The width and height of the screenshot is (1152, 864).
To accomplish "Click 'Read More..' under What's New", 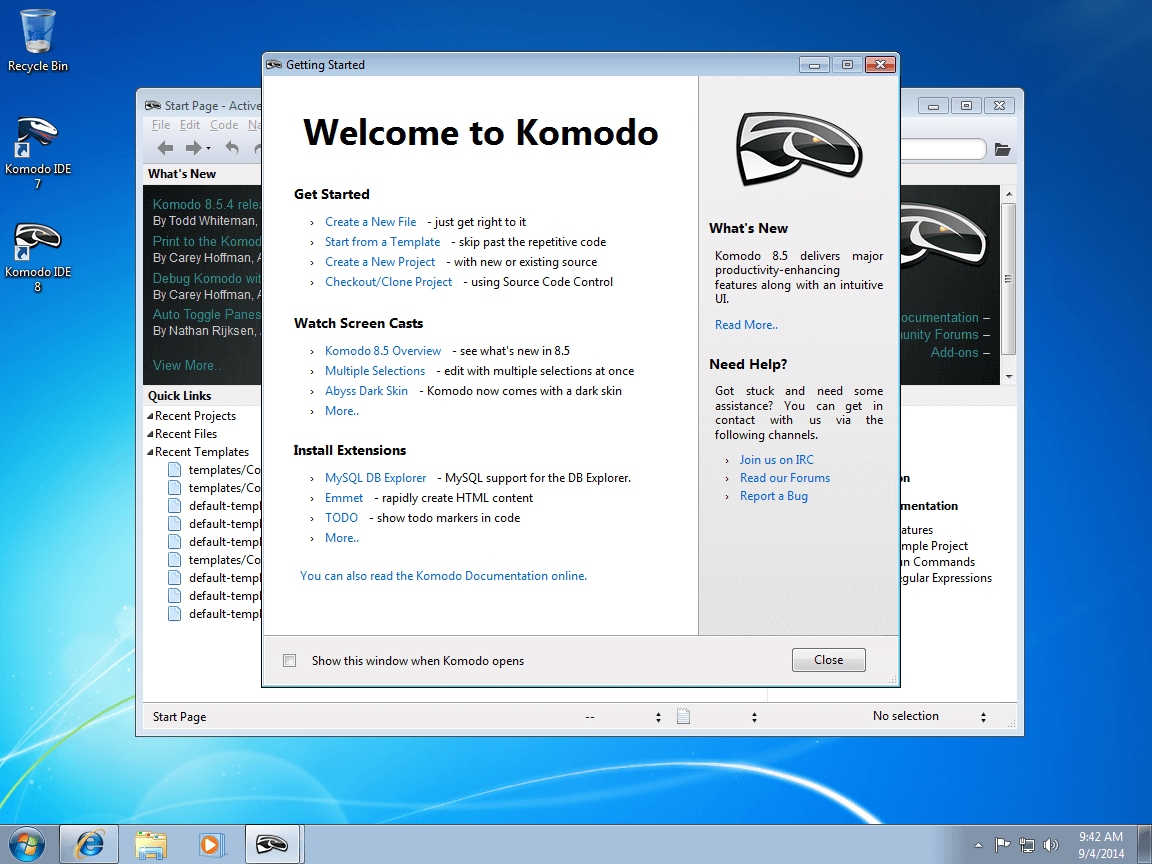I will (746, 325).
